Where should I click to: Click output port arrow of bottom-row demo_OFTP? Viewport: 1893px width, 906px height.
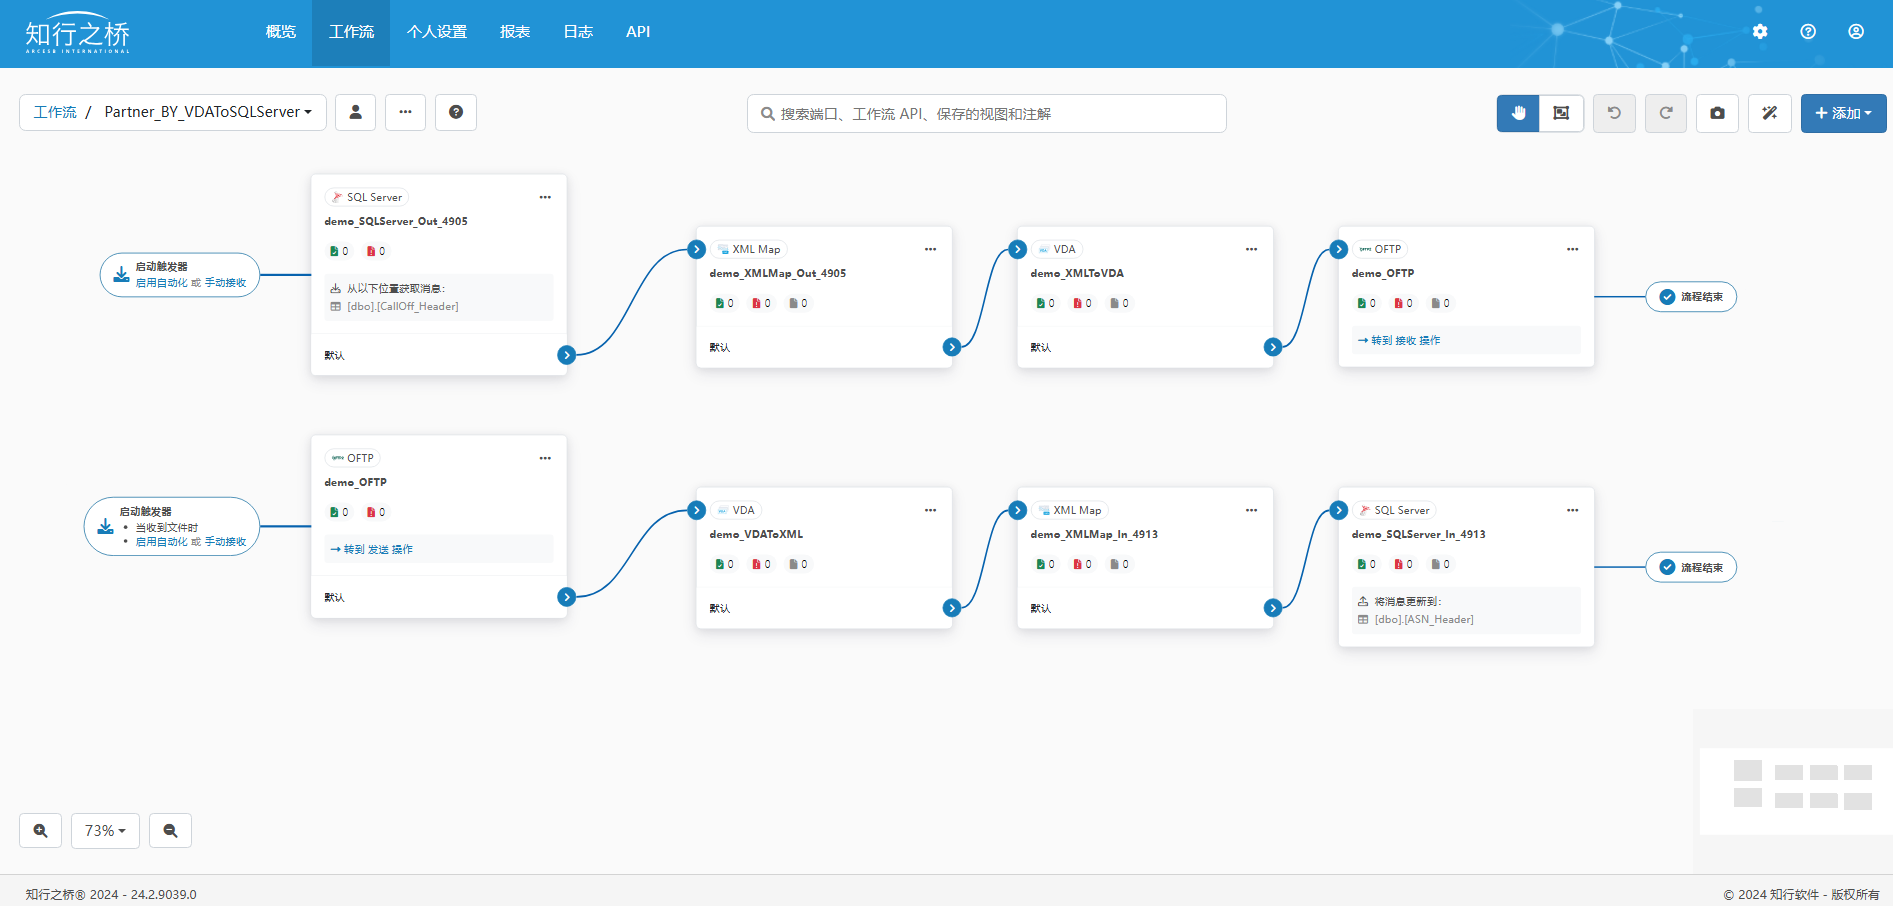pyautogui.click(x=567, y=597)
